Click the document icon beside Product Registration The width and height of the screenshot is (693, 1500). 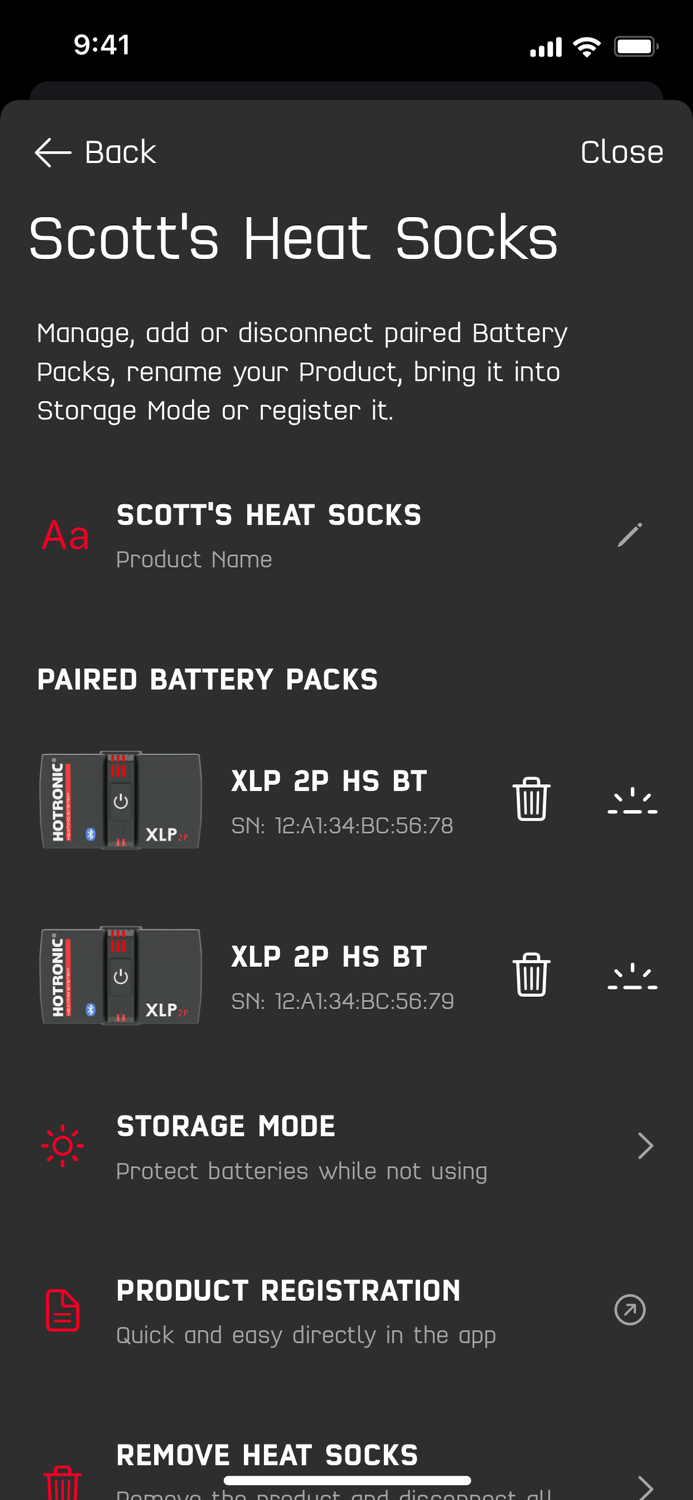(62, 1309)
